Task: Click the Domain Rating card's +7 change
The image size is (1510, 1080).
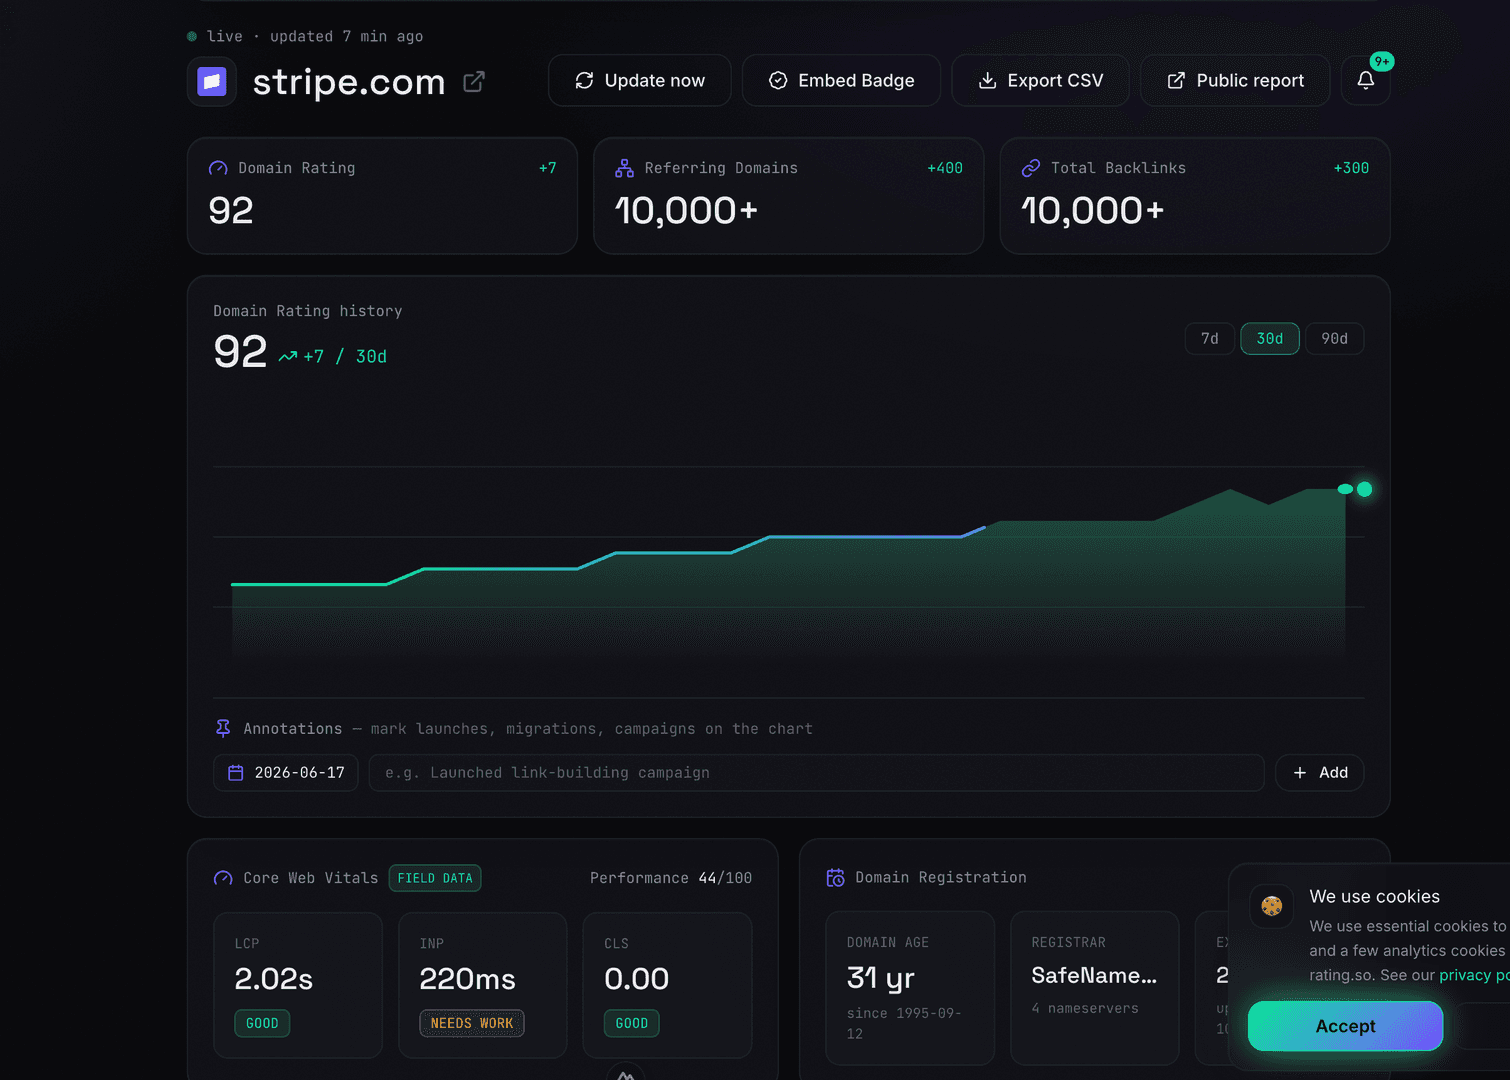Action: click(x=548, y=168)
